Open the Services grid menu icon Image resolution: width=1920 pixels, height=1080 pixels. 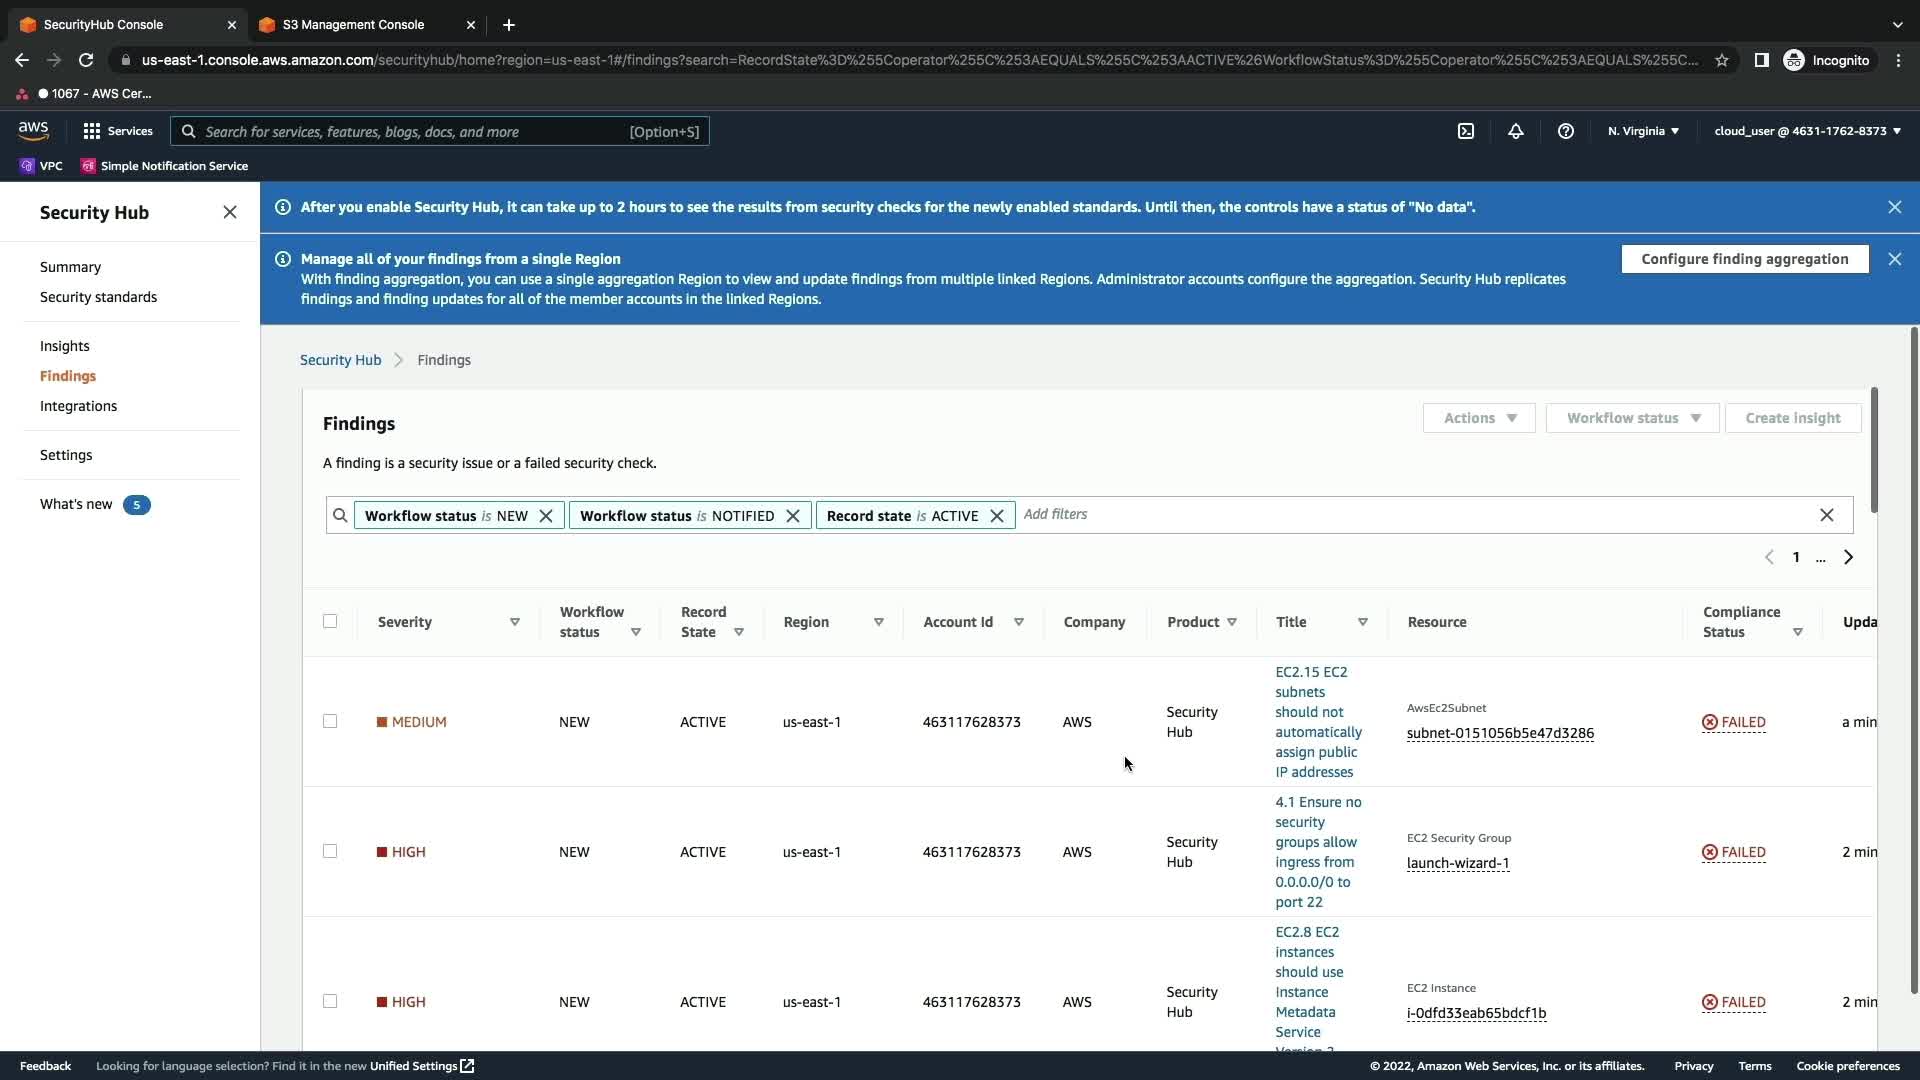(x=92, y=131)
